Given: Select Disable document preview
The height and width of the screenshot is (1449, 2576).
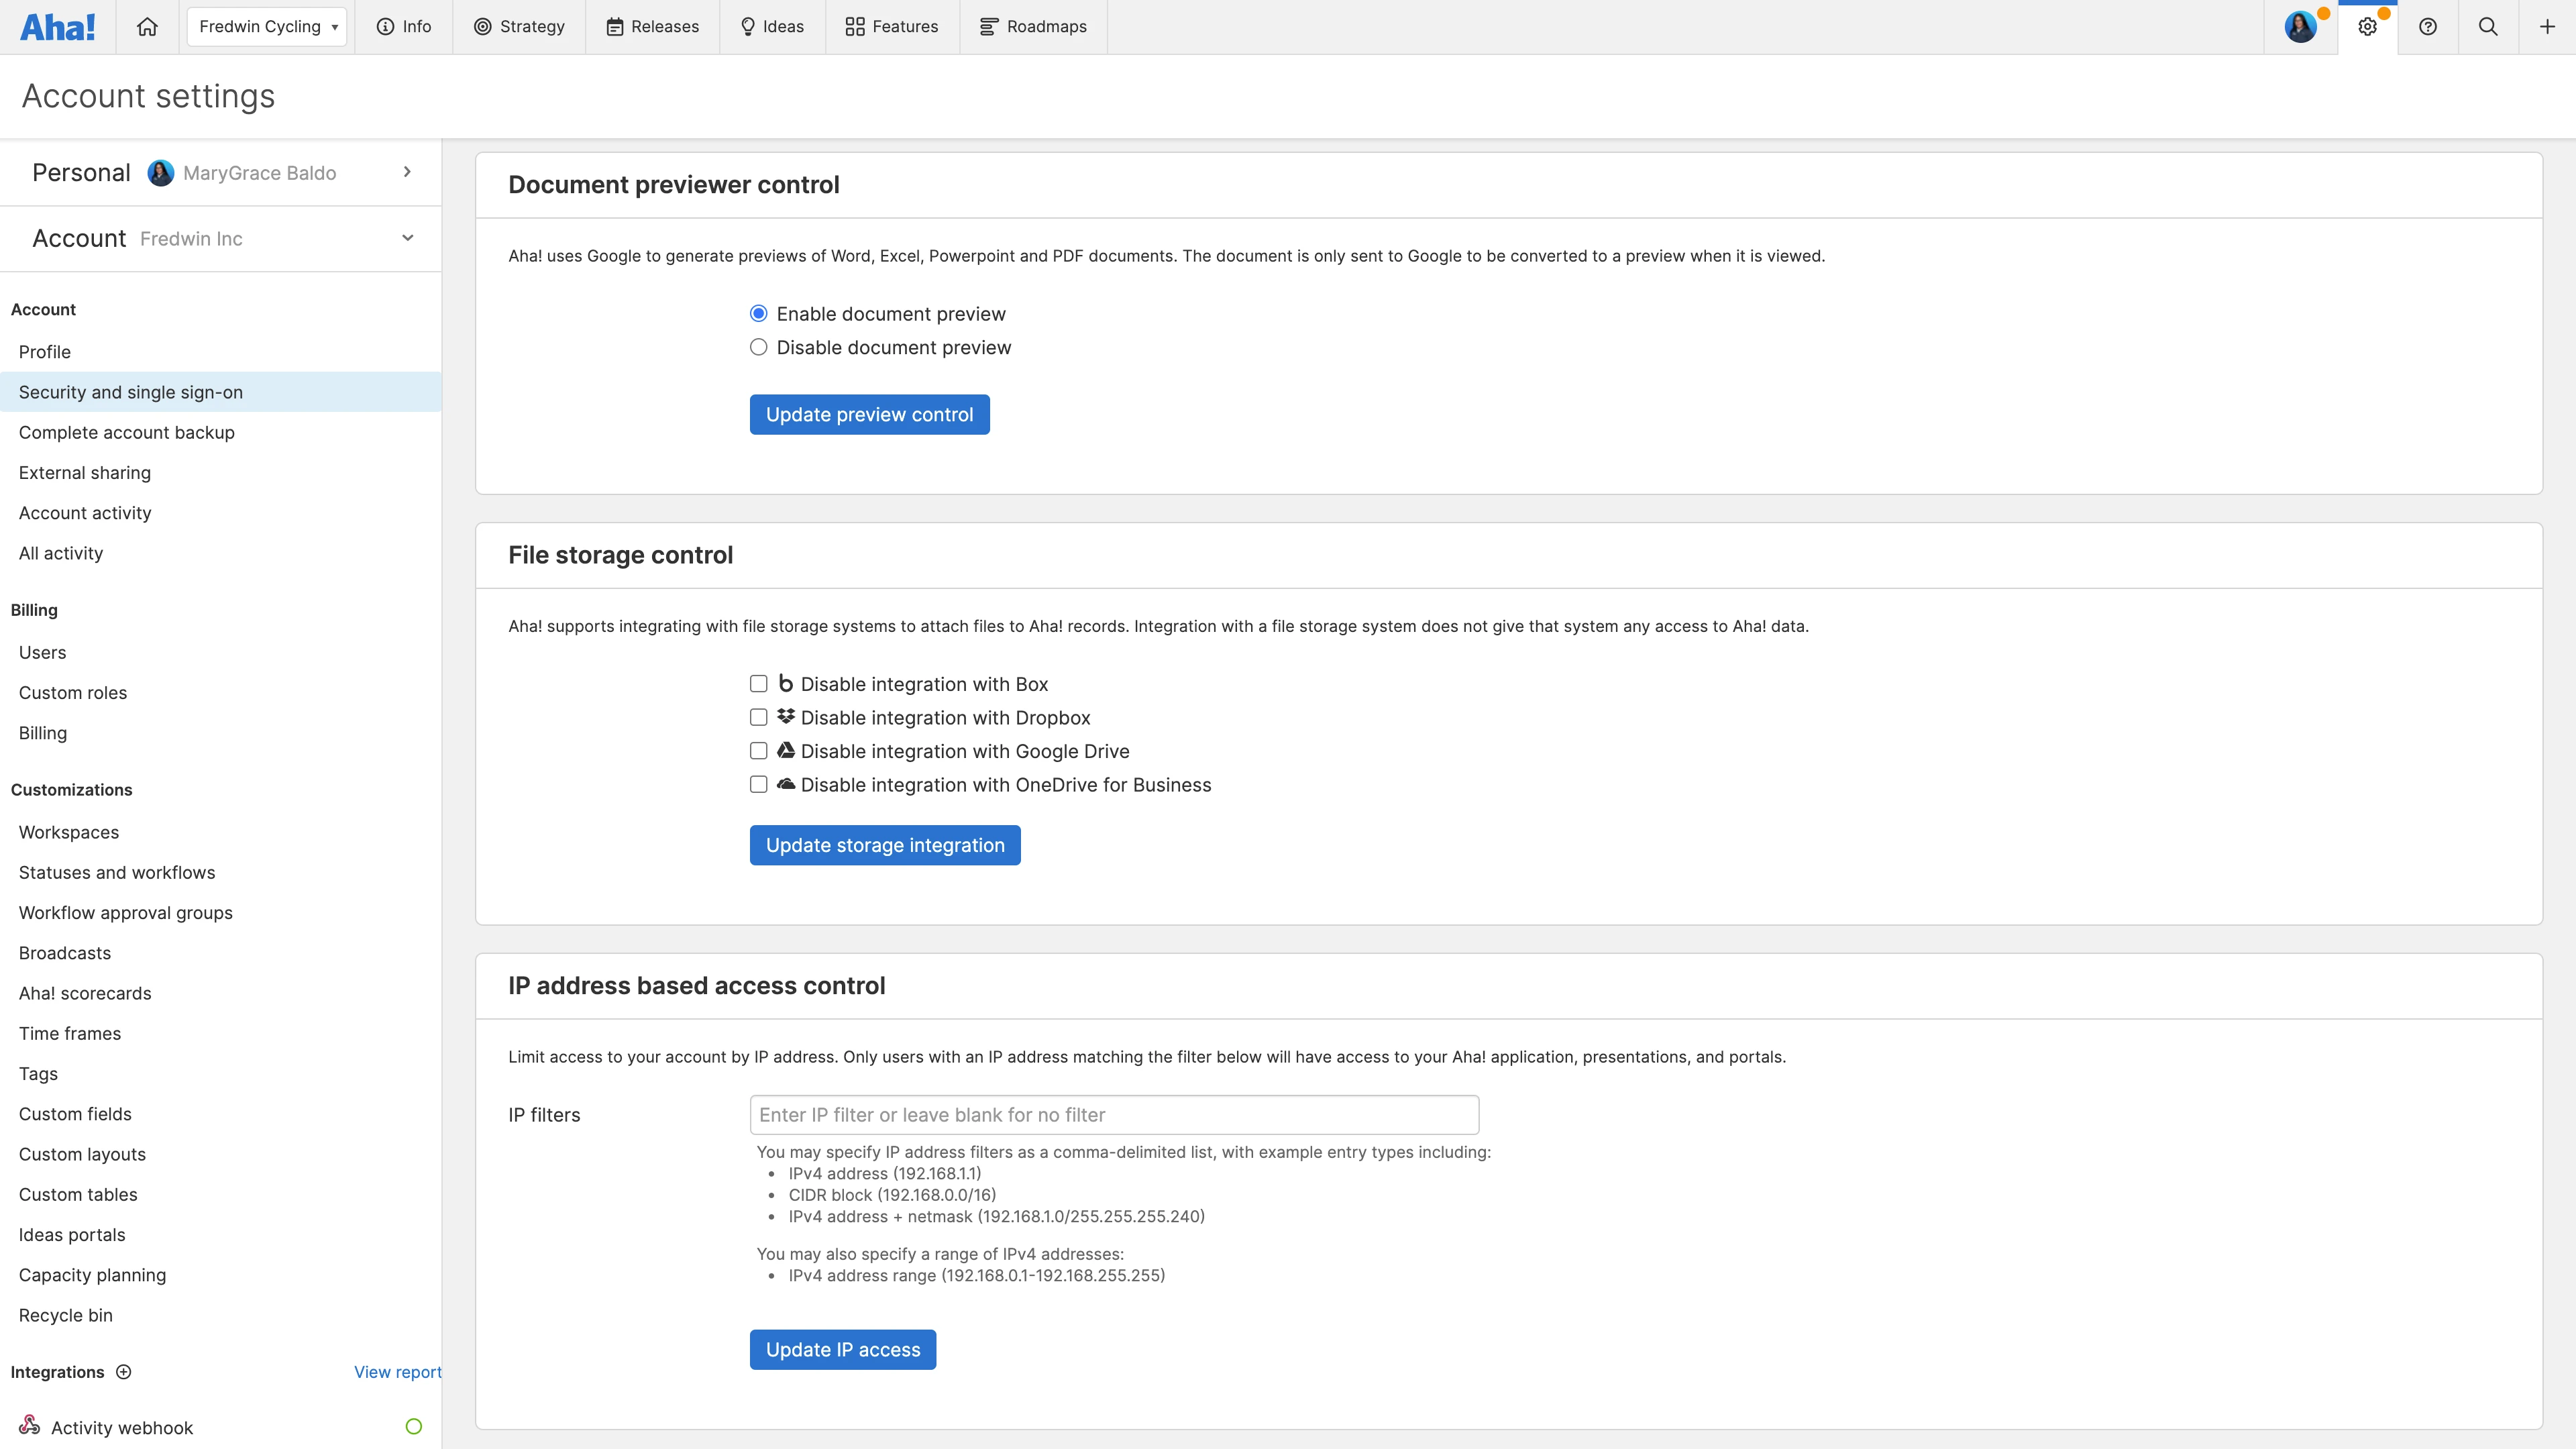Looking at the screenshot, I should coord(758,347).
